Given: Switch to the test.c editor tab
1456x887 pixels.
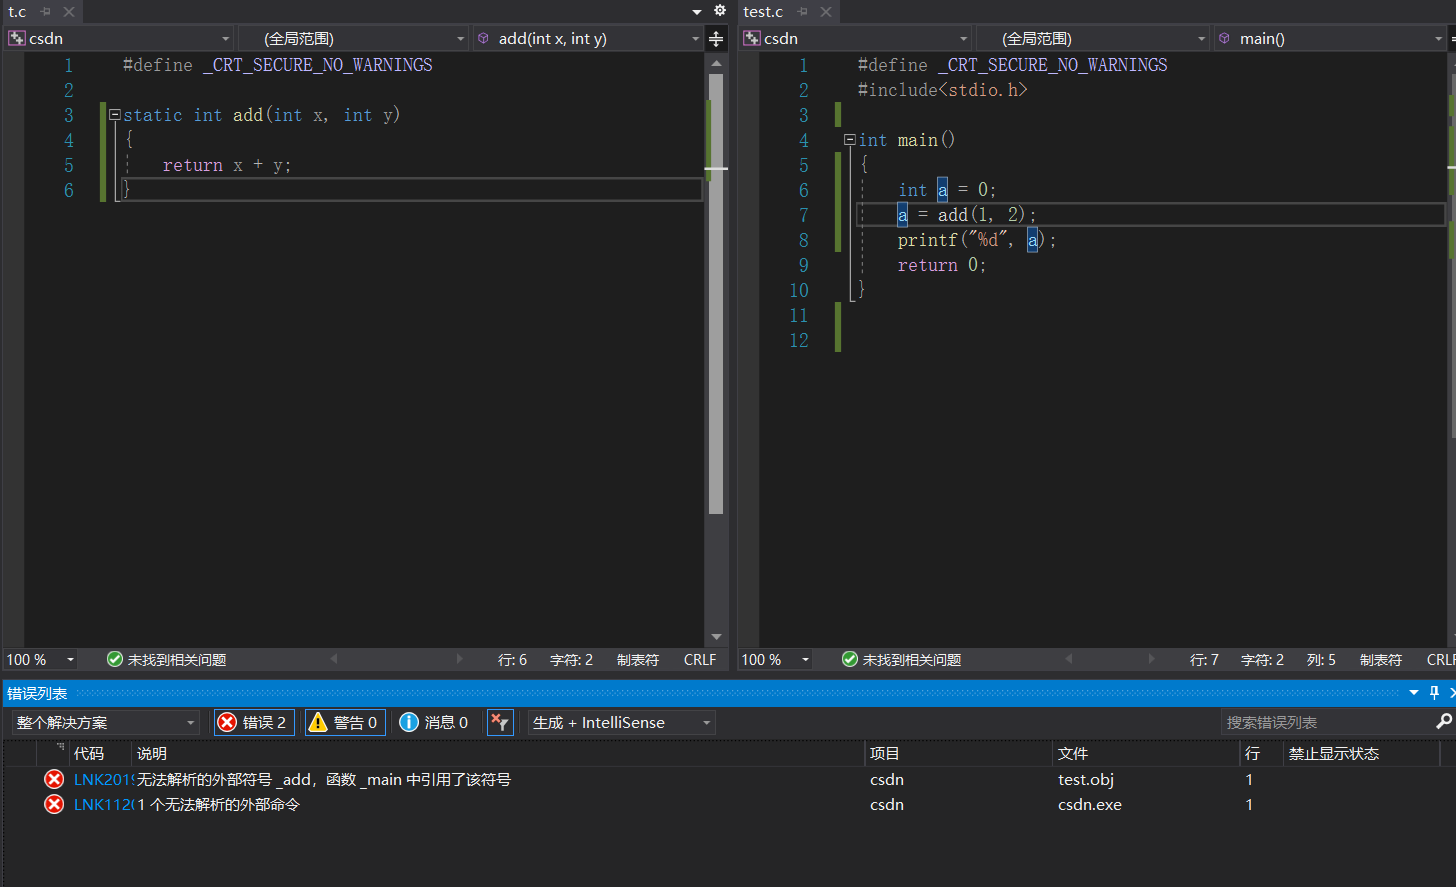Looking at the screenshot, I should click(763, 12).
